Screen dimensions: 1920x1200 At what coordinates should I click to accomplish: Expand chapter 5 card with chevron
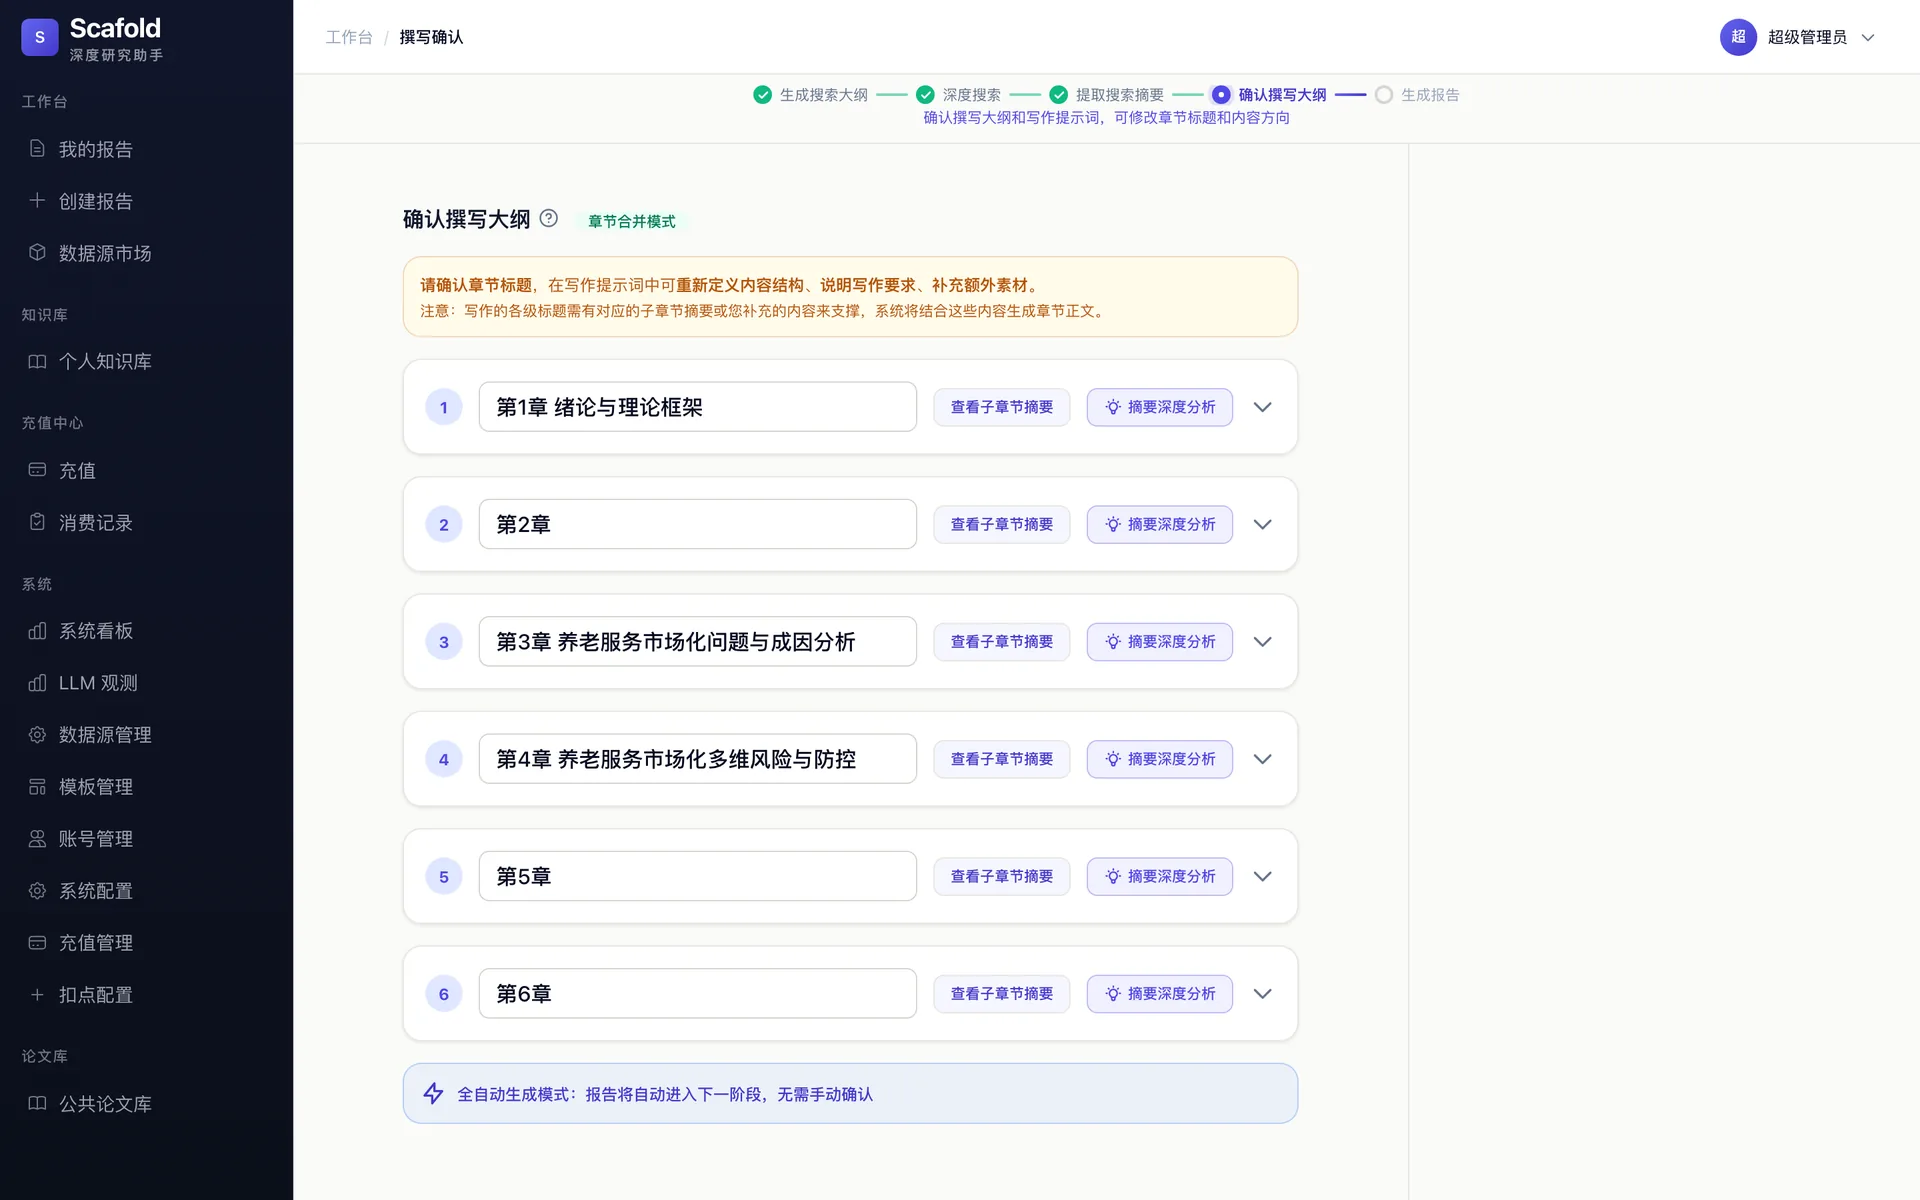1263,876
